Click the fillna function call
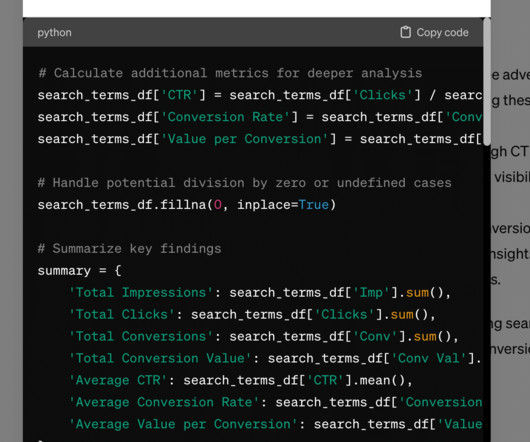This screenshot has height=442, width=530. [x=187, y=205]
